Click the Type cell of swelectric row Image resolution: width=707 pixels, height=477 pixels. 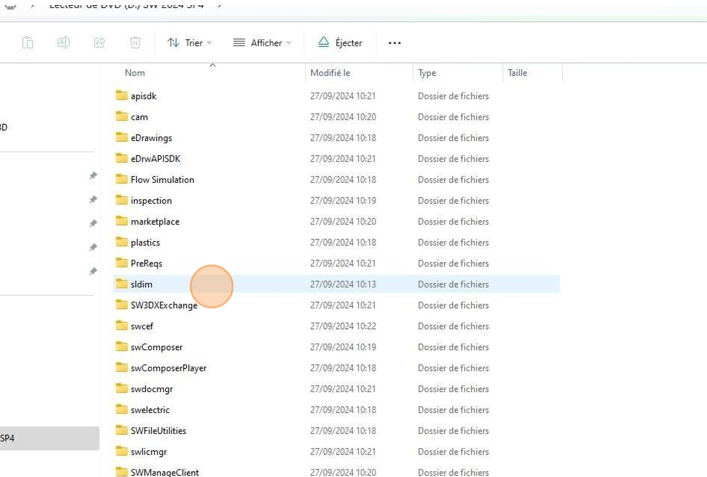click(453, 410)
